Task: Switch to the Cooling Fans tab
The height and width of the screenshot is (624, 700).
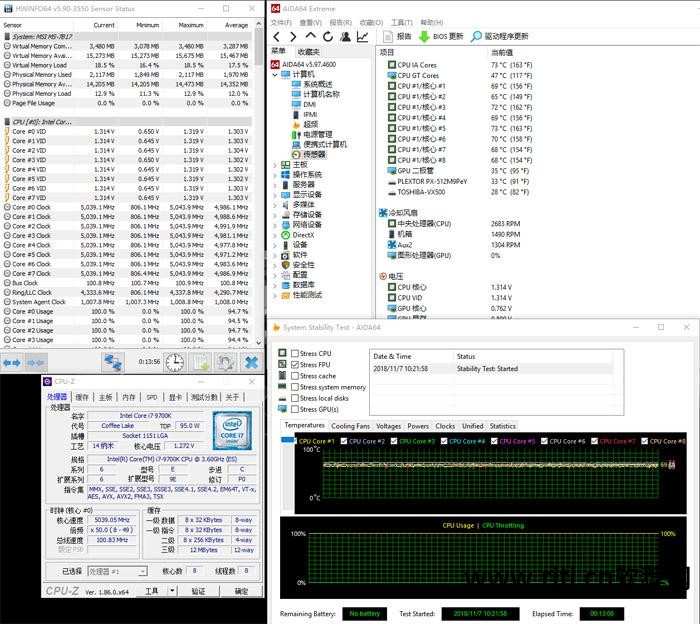Action: [x=350, y=426]
